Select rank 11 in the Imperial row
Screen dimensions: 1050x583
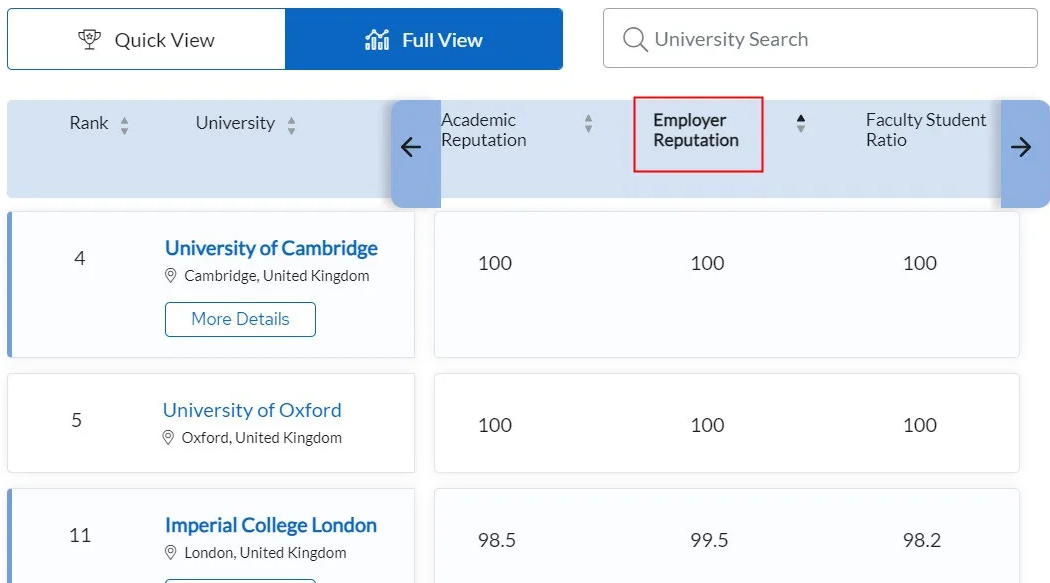[x=80, y=535]
